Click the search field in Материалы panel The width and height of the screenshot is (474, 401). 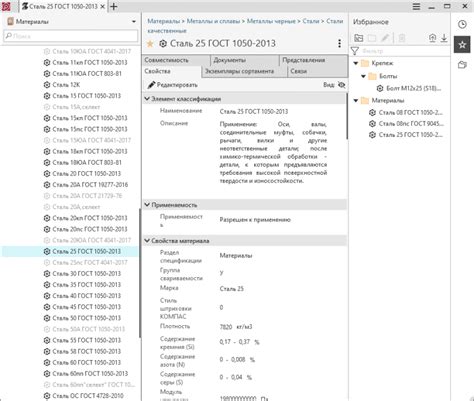click(x=70, y=36)
